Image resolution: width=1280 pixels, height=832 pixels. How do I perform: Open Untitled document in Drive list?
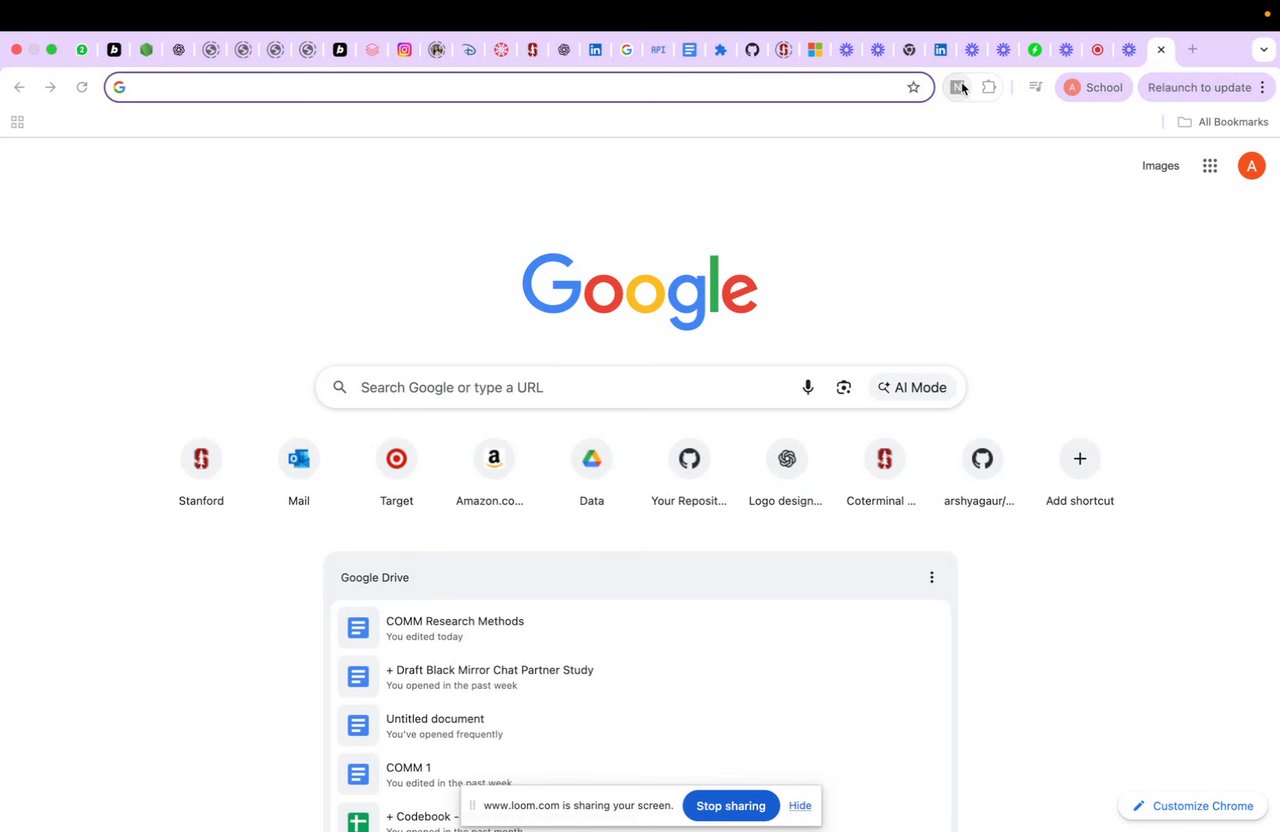640,725
